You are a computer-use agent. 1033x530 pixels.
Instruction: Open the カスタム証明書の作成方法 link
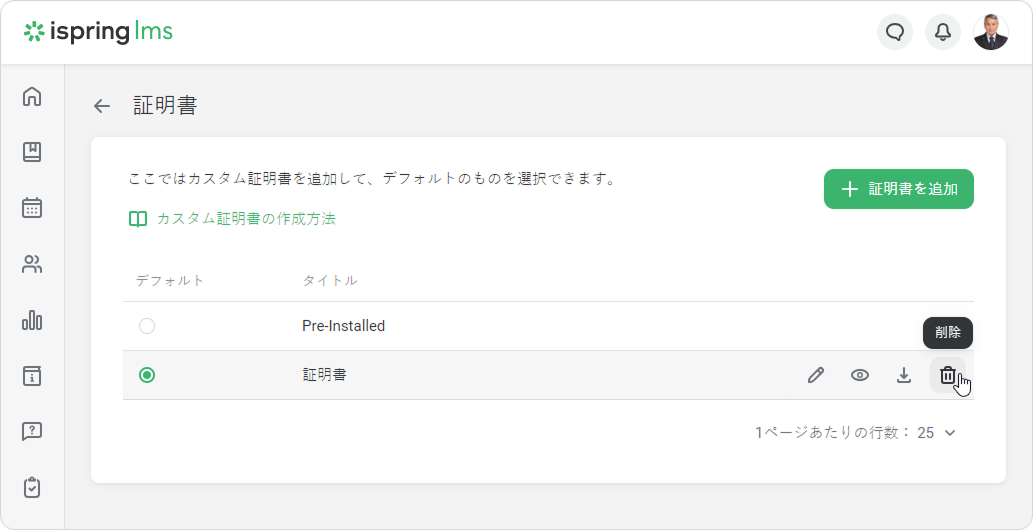coord(245,218)
